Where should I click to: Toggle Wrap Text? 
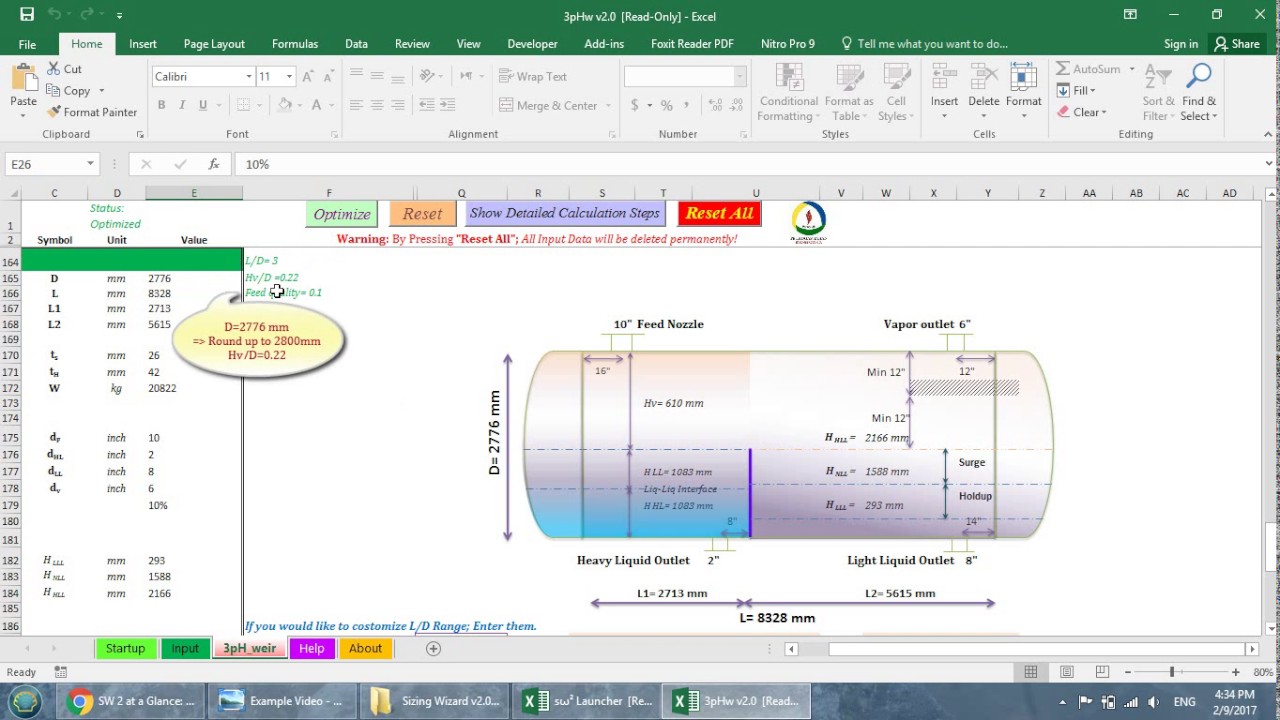[533, 77]
